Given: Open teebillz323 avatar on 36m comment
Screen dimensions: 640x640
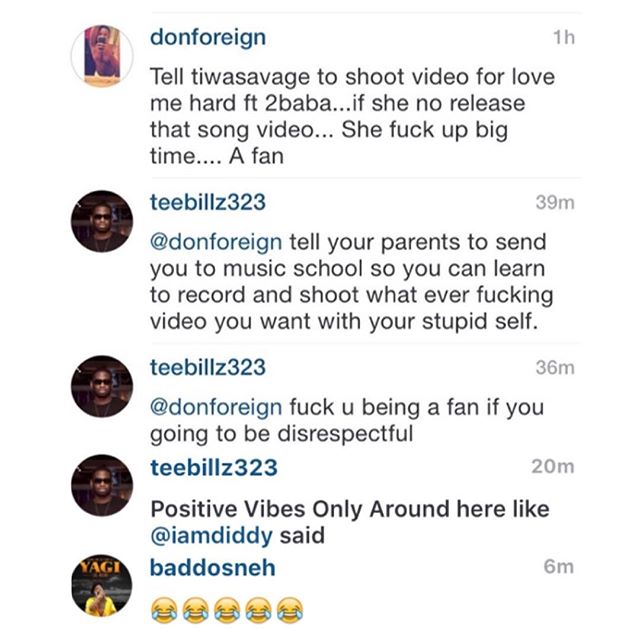Looking at the screenshot, I should (x=102, y=386).
